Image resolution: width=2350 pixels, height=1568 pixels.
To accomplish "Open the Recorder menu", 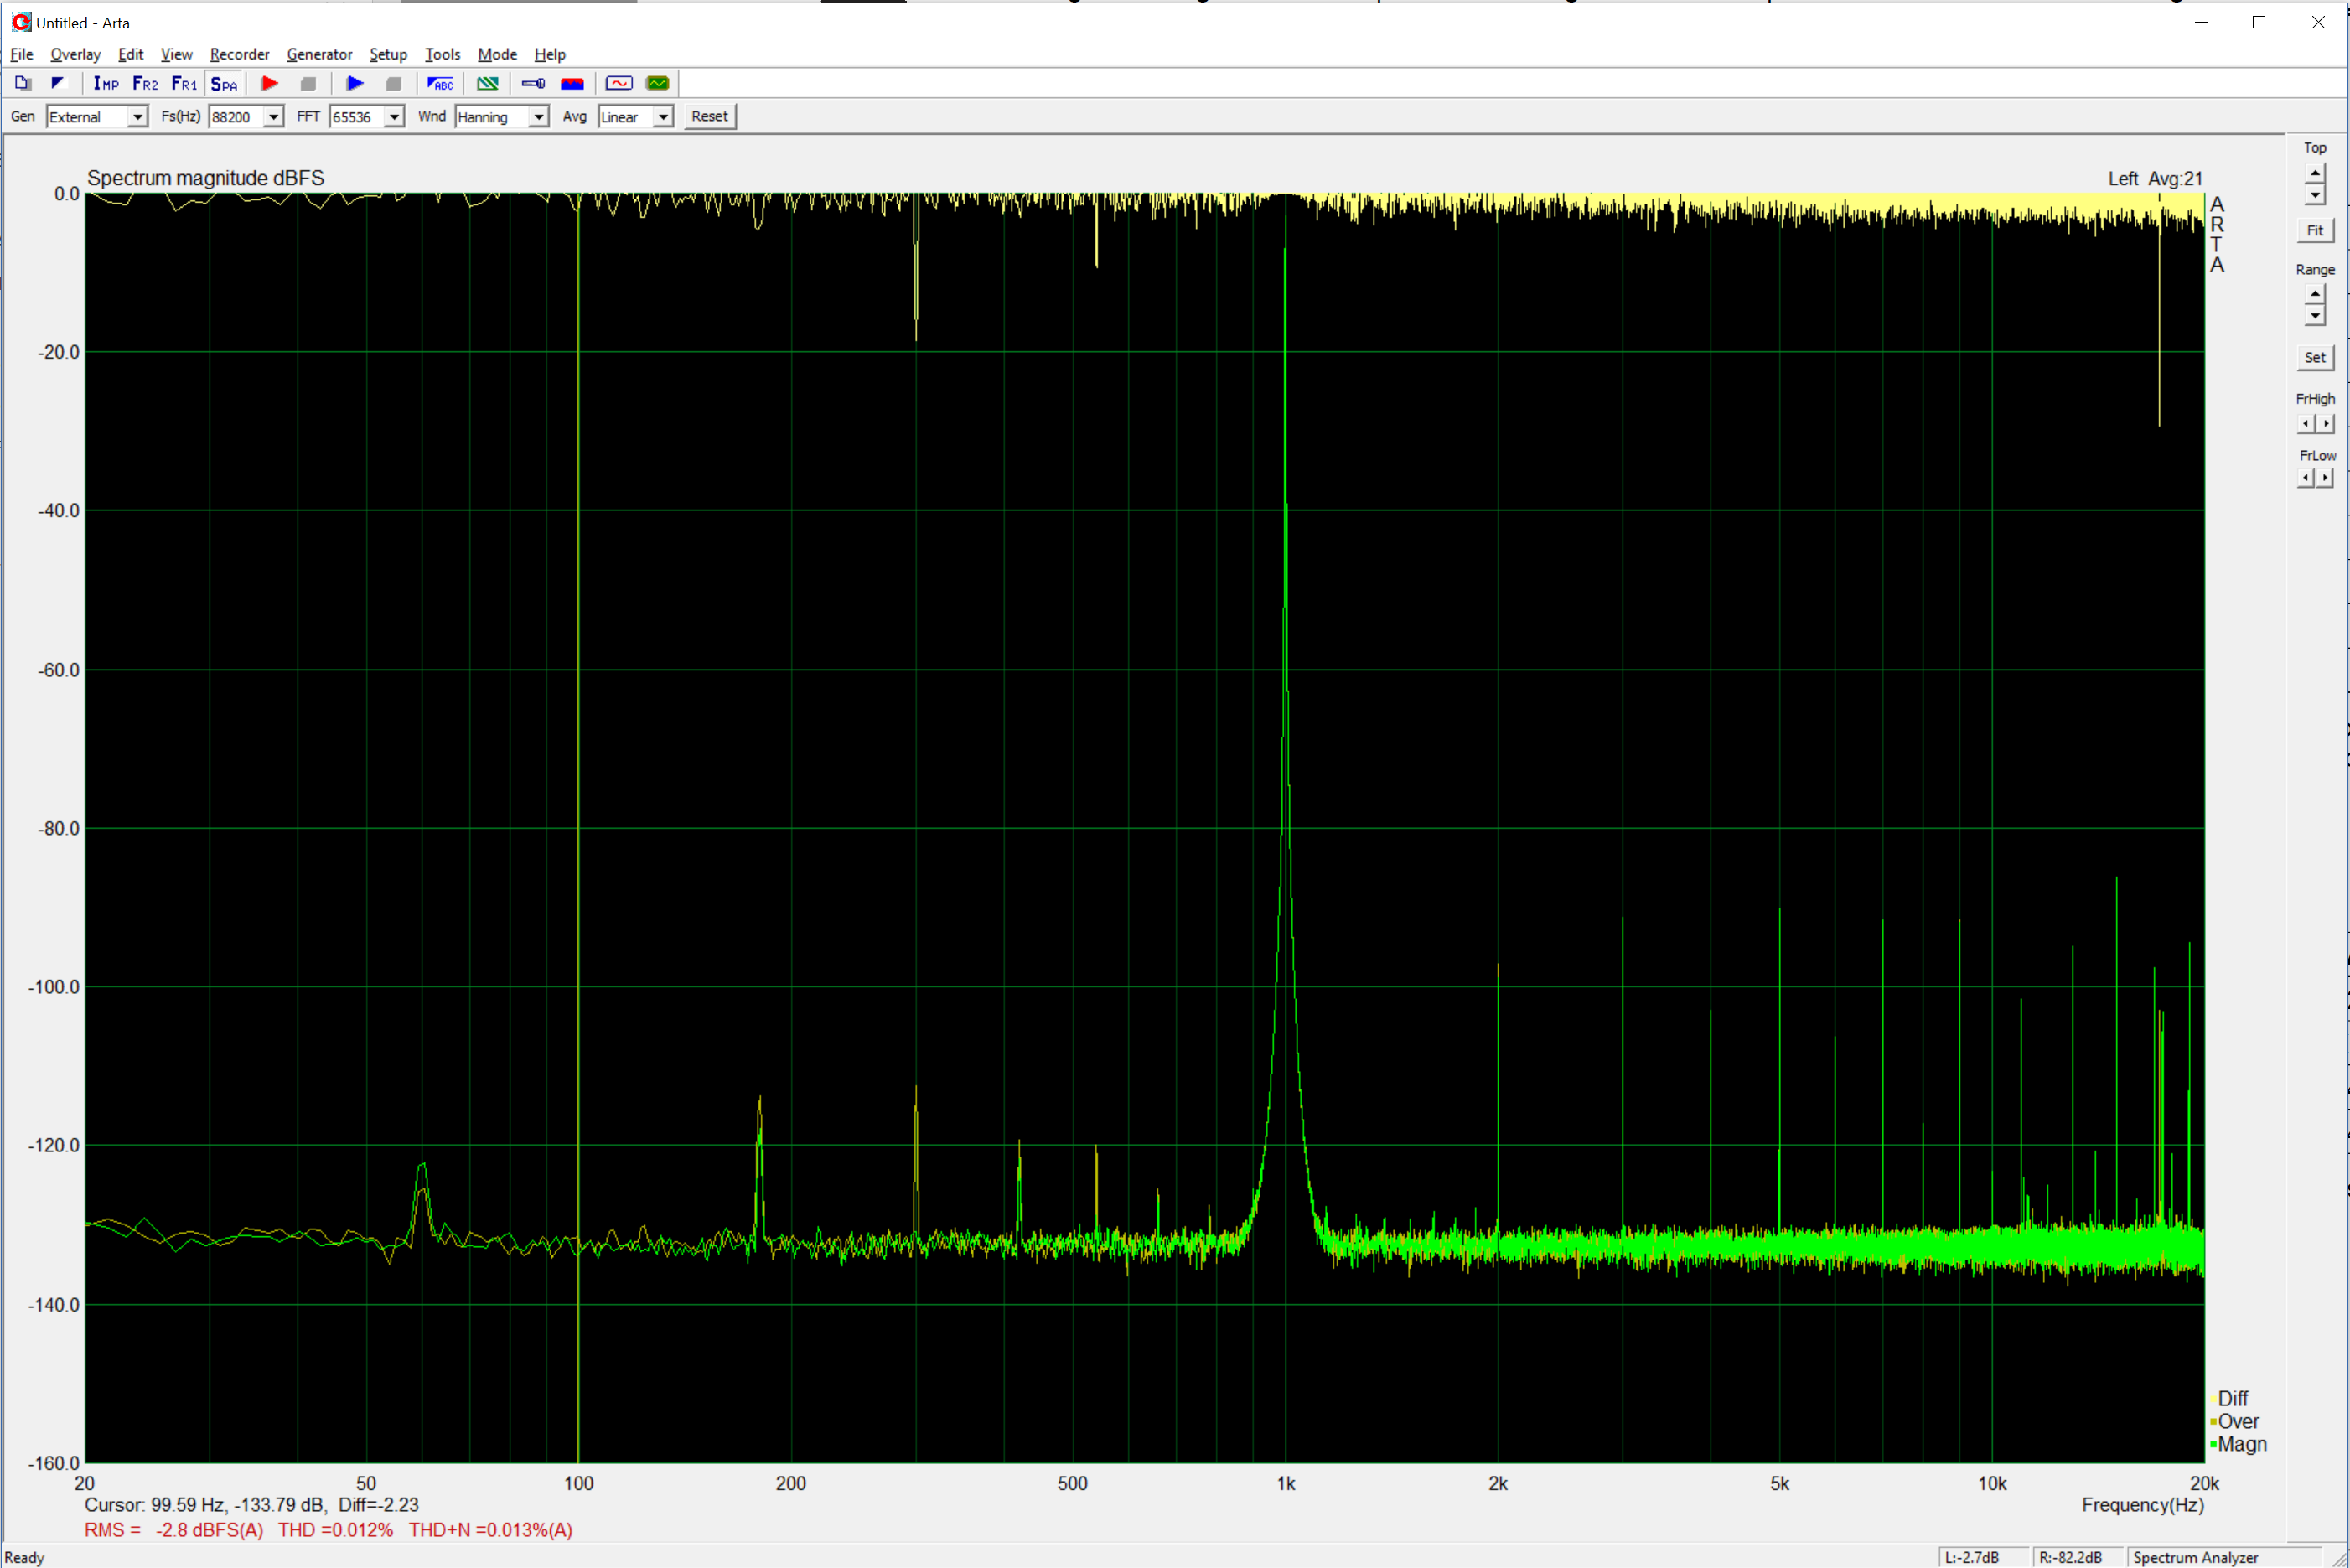I will [240, 54].
